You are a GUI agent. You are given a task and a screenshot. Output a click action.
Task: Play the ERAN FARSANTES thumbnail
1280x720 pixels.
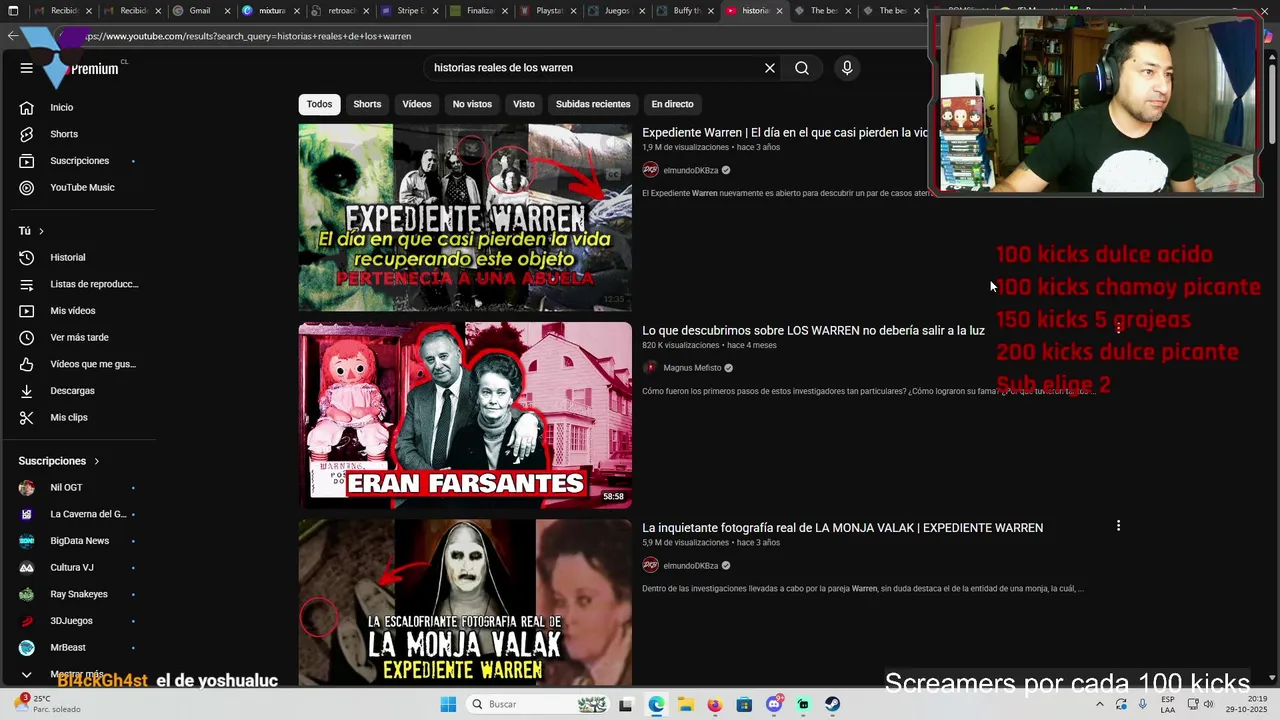tap(465, 415)
